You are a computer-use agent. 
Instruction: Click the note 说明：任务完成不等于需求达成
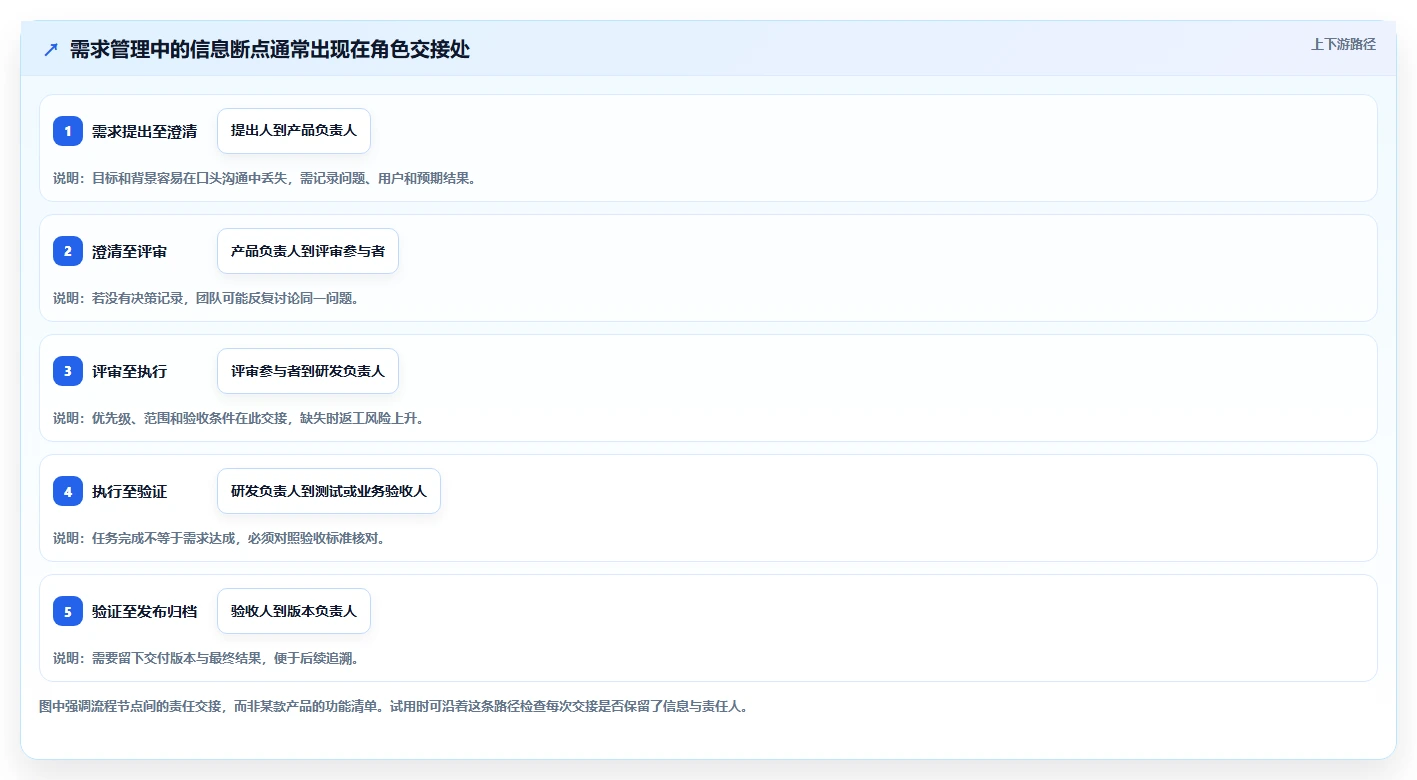click(219, 538)
